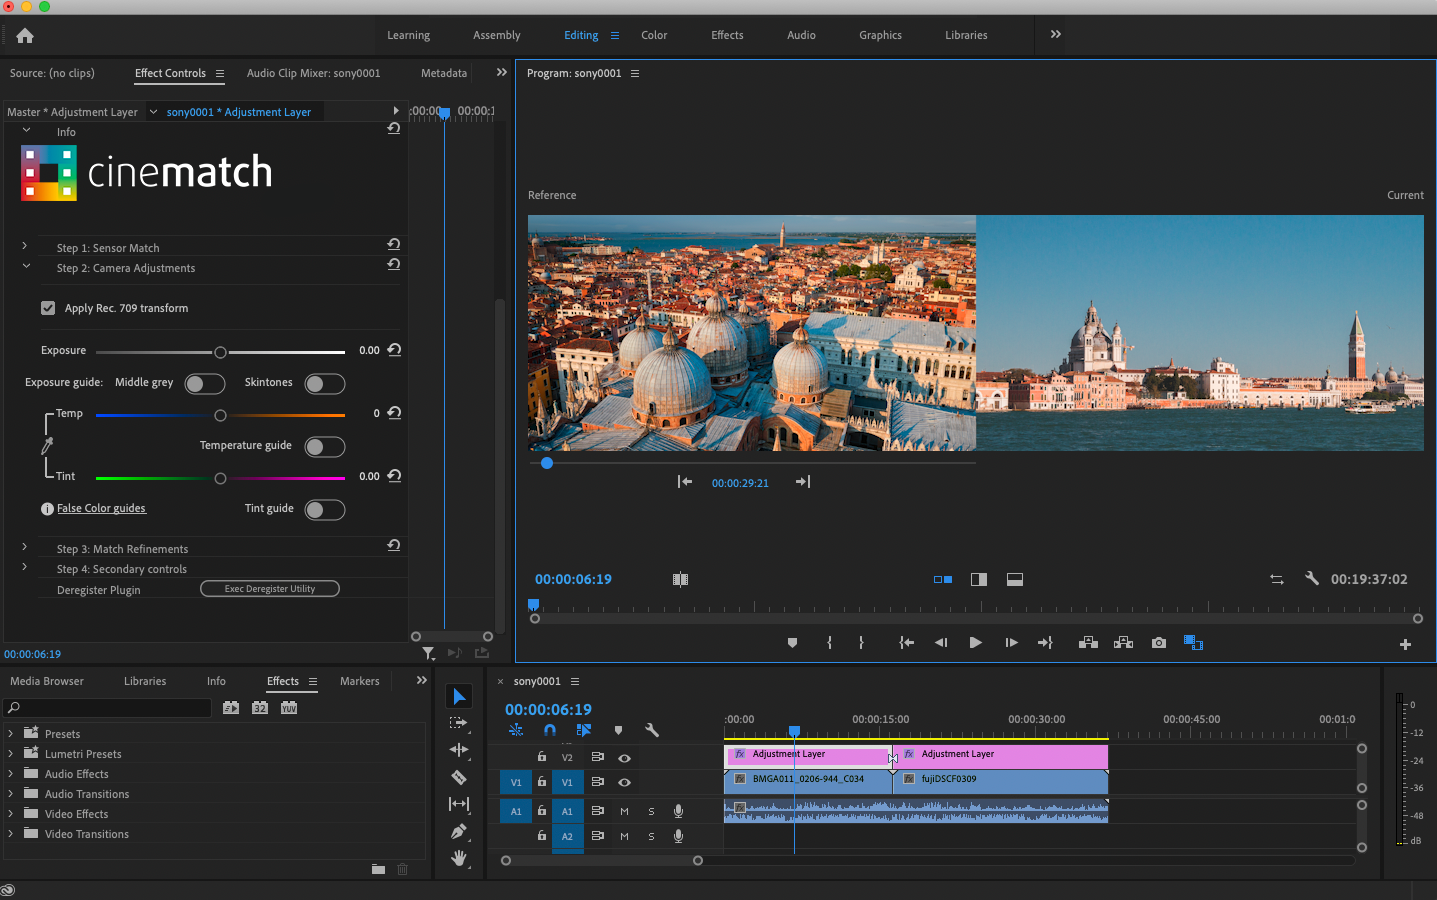Click the Comparison View icon
This screenshot has width=1437, height=900.
(1194, 643)
